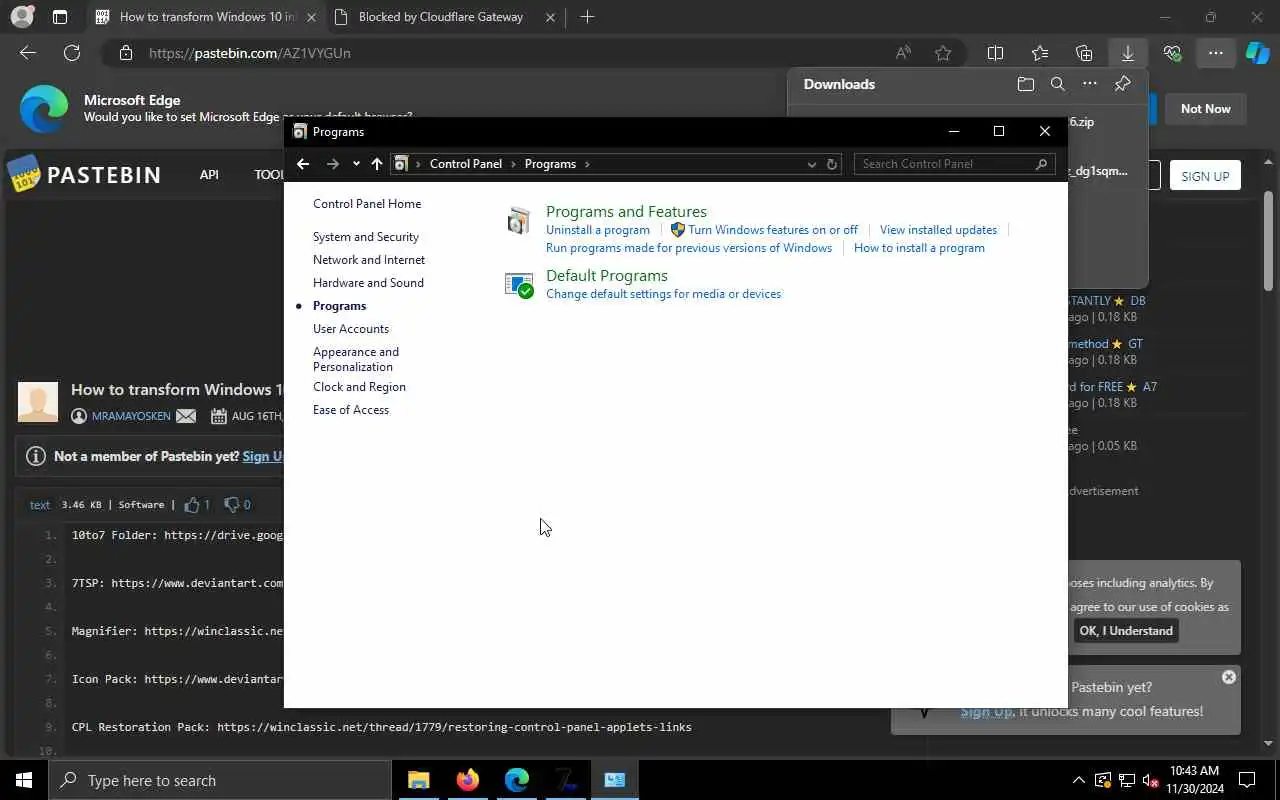Click forward arrow in Control Panel

pyautogui.click(x=333, y=164)
